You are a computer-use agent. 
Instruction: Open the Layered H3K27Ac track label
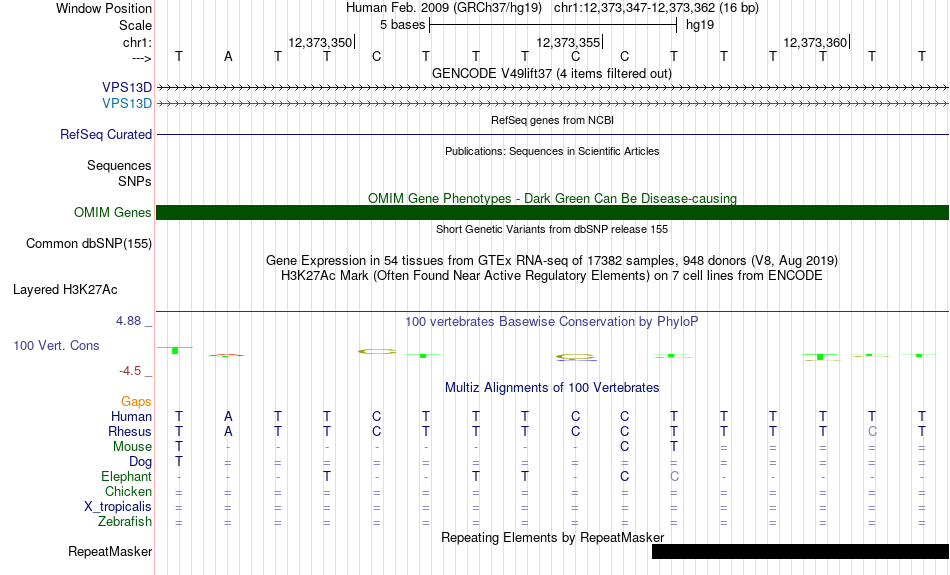(x=65, y=290)
